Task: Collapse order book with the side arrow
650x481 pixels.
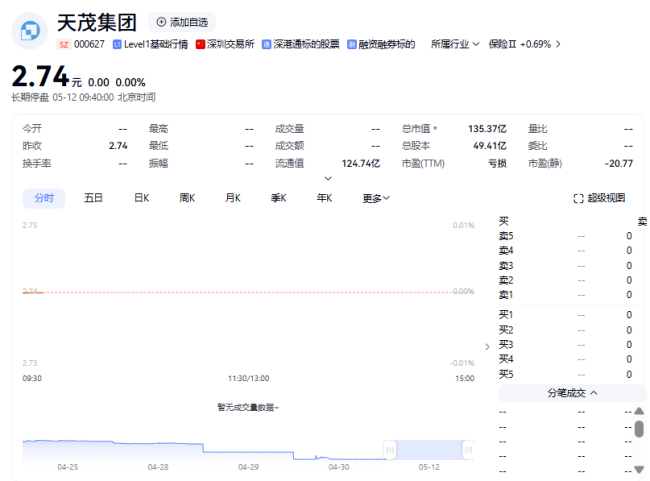Action: pyautogui.click(x=487, y=346)
